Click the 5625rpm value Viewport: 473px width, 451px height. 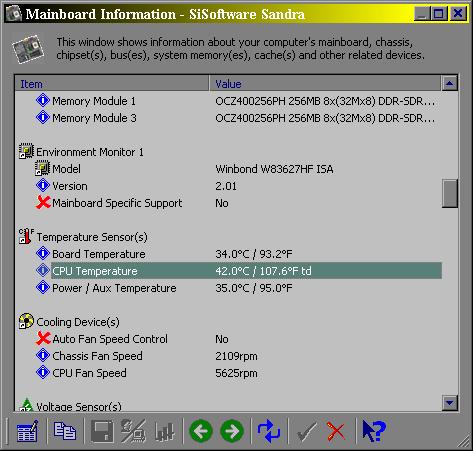(236, 373)
